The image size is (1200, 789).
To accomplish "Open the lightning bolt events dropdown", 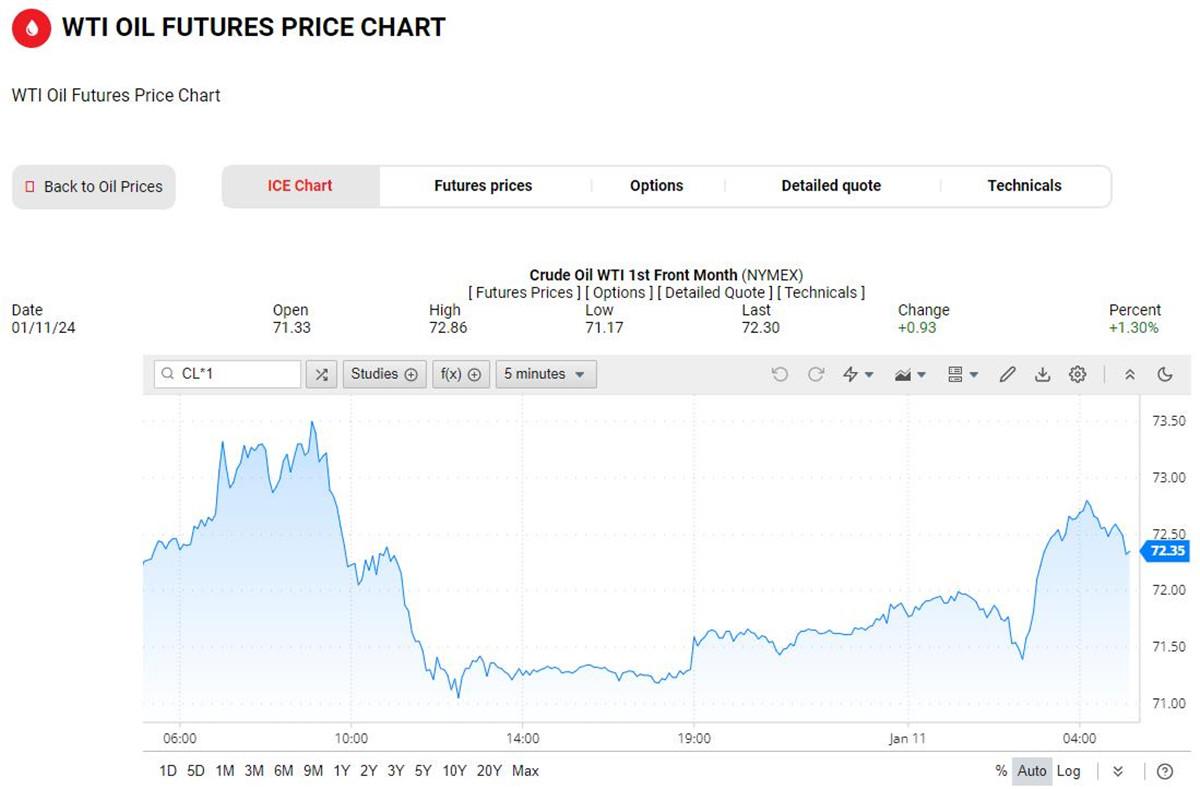I will coord(858,374).
